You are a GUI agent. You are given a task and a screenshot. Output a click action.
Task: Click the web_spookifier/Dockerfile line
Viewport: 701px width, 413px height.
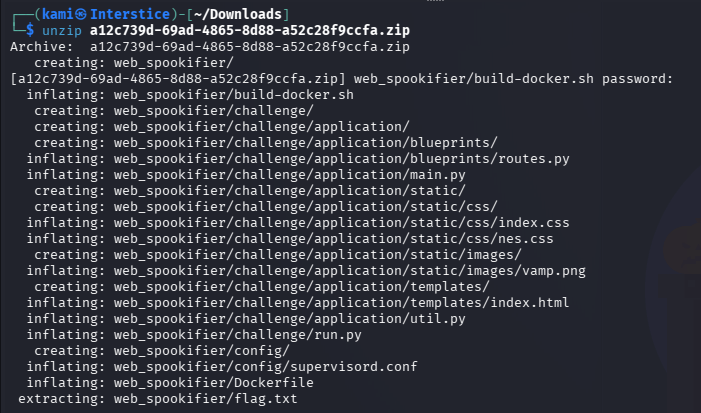[x=170, y=383]
